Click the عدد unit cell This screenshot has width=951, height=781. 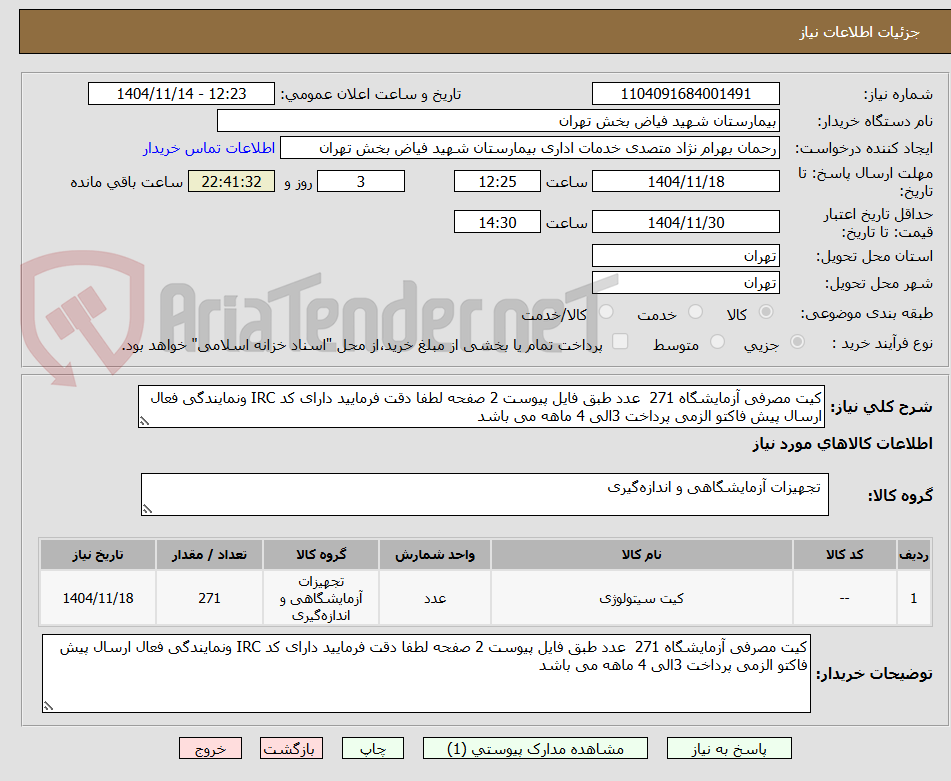435,598
